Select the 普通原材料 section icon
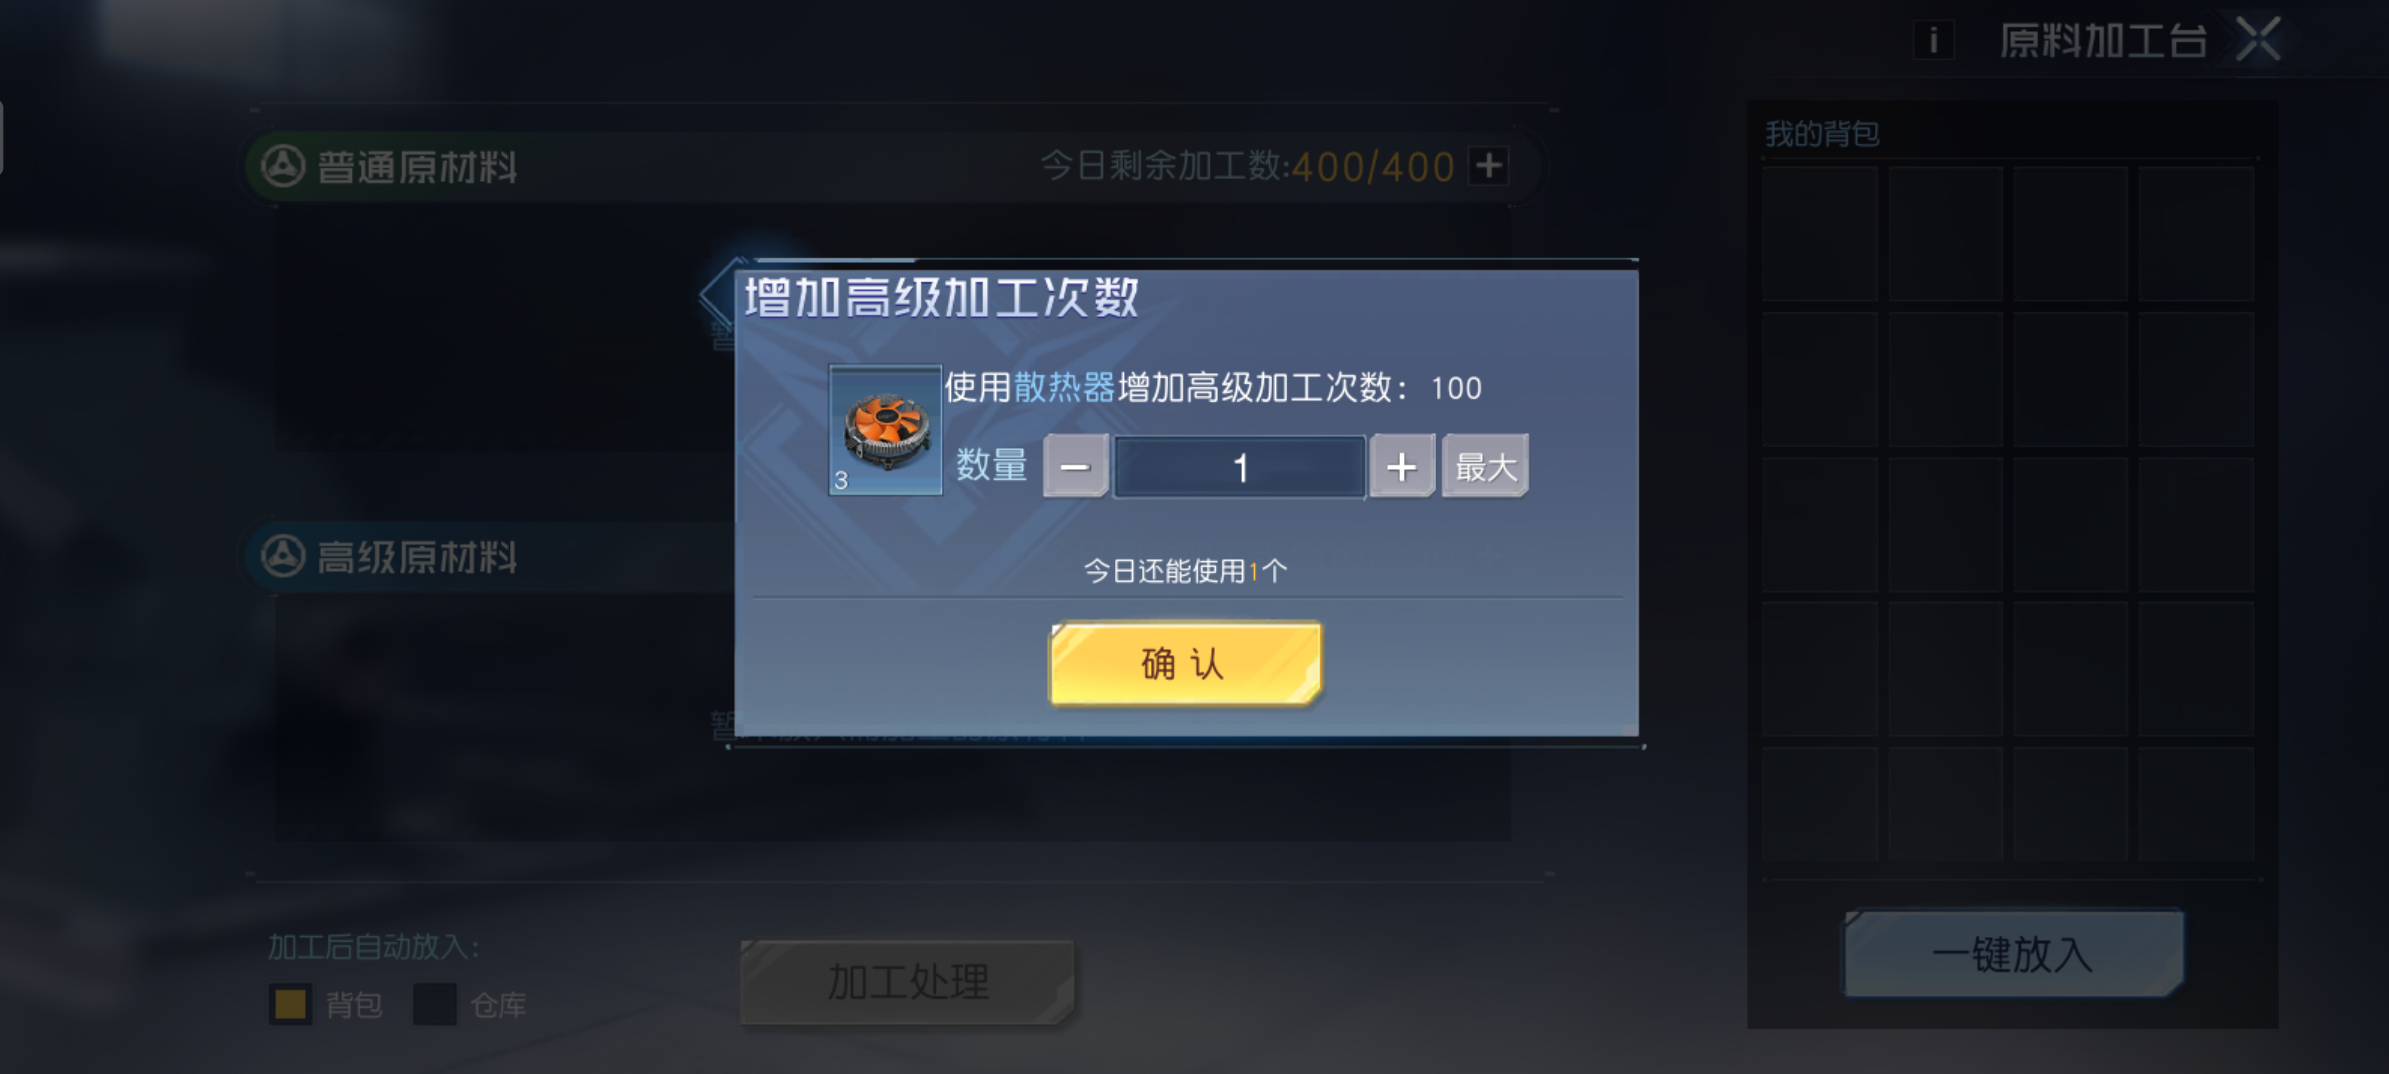The width and height of the screenshot is (2389, 1074). tap(283, 166)
